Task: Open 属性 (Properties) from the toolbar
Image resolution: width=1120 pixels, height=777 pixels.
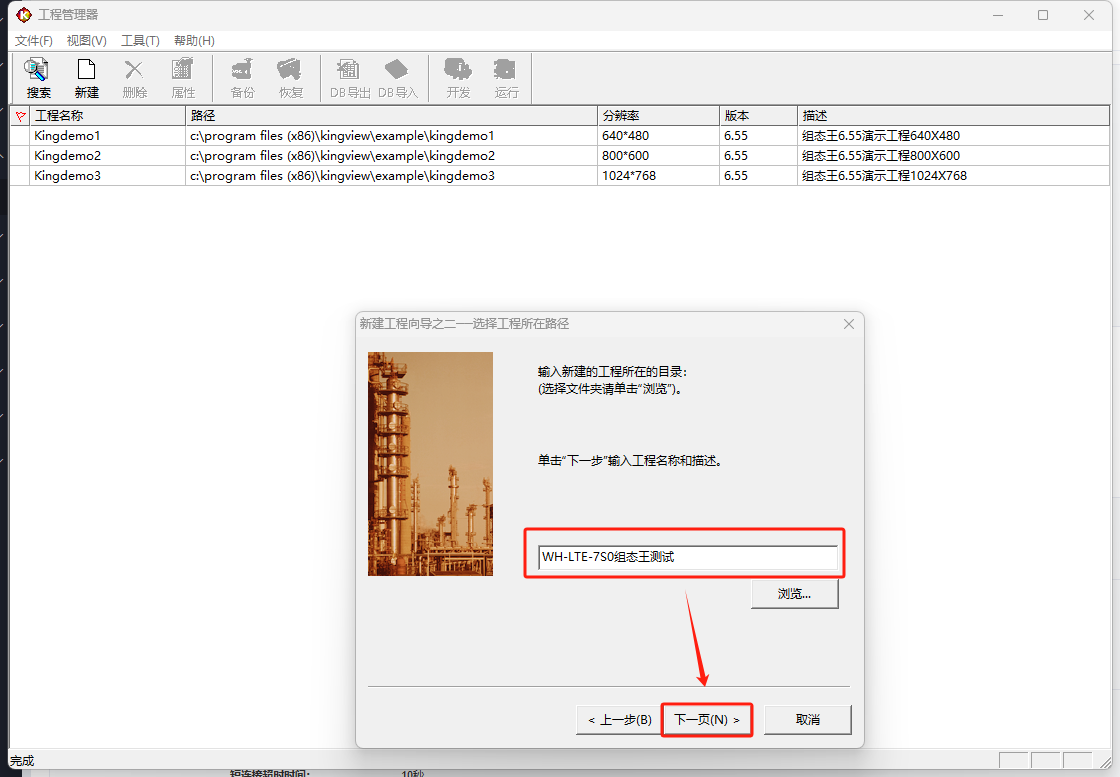Action: click(x=183, y=77)
